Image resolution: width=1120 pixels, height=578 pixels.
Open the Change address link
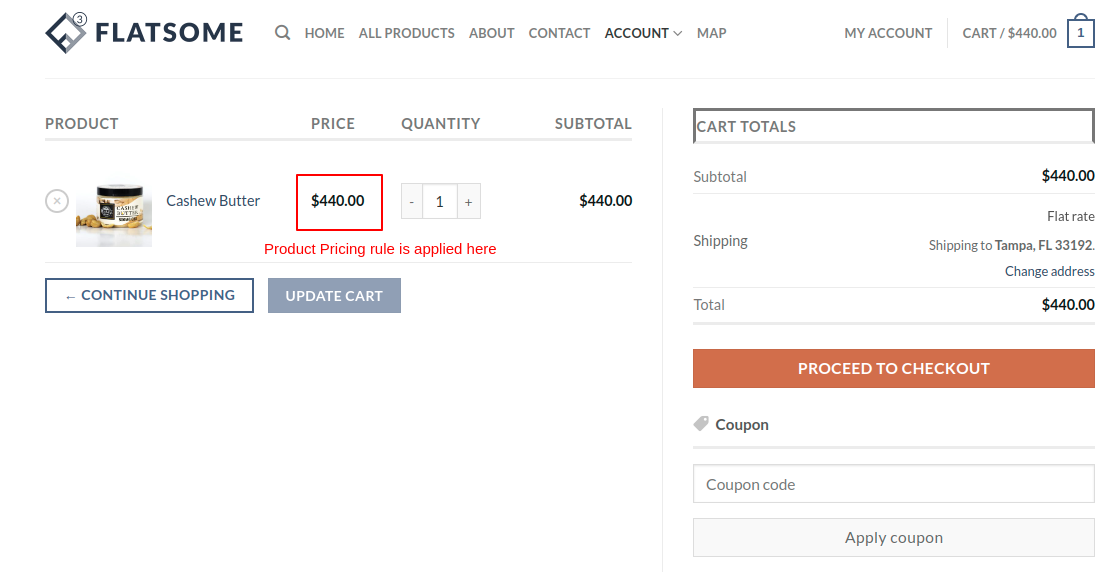(1049, 271)
